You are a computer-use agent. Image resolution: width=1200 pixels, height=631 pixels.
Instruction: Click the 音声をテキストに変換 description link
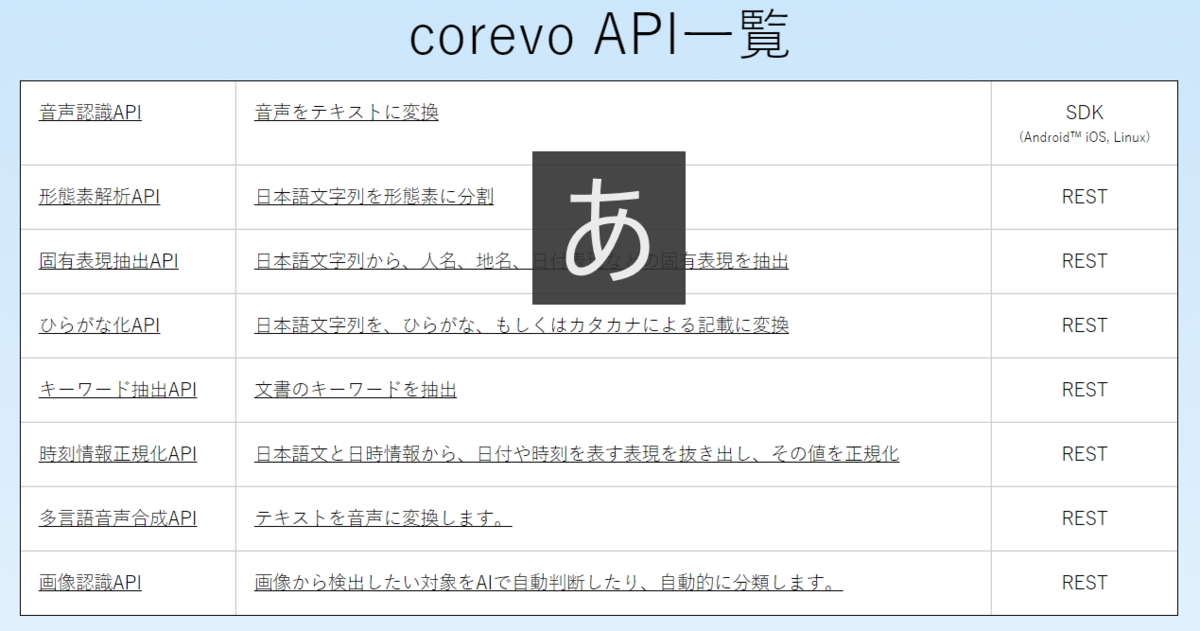(x=346, y=112)
